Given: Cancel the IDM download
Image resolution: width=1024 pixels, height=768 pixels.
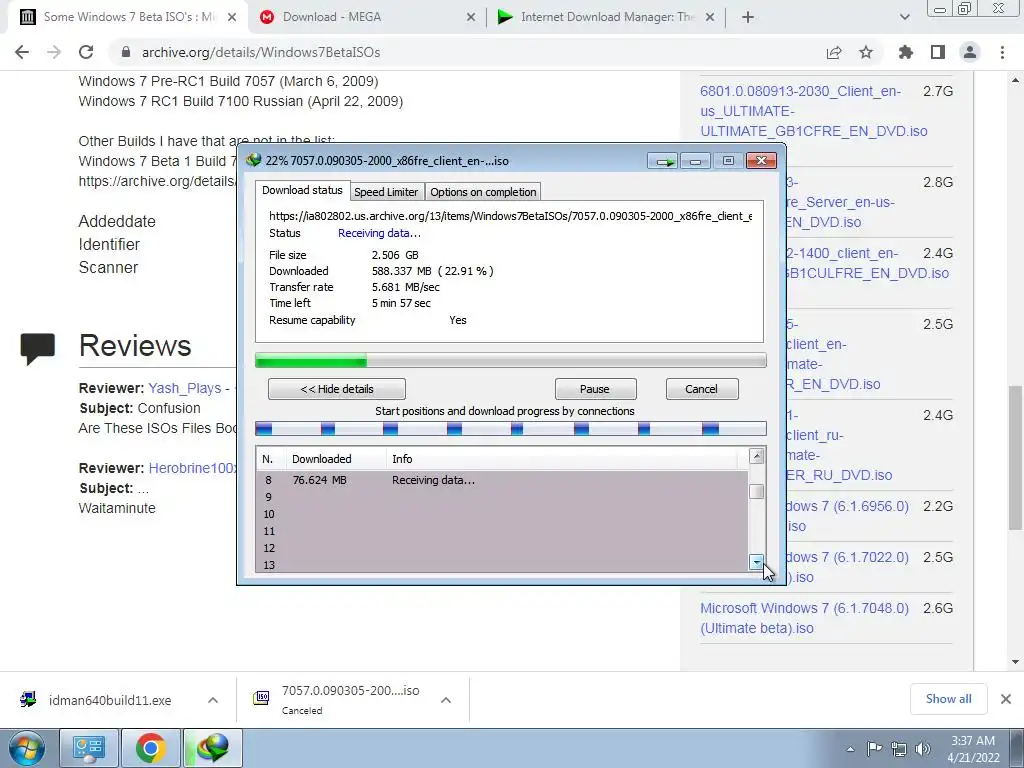Looking at the screenshot, I should point(701,389).
